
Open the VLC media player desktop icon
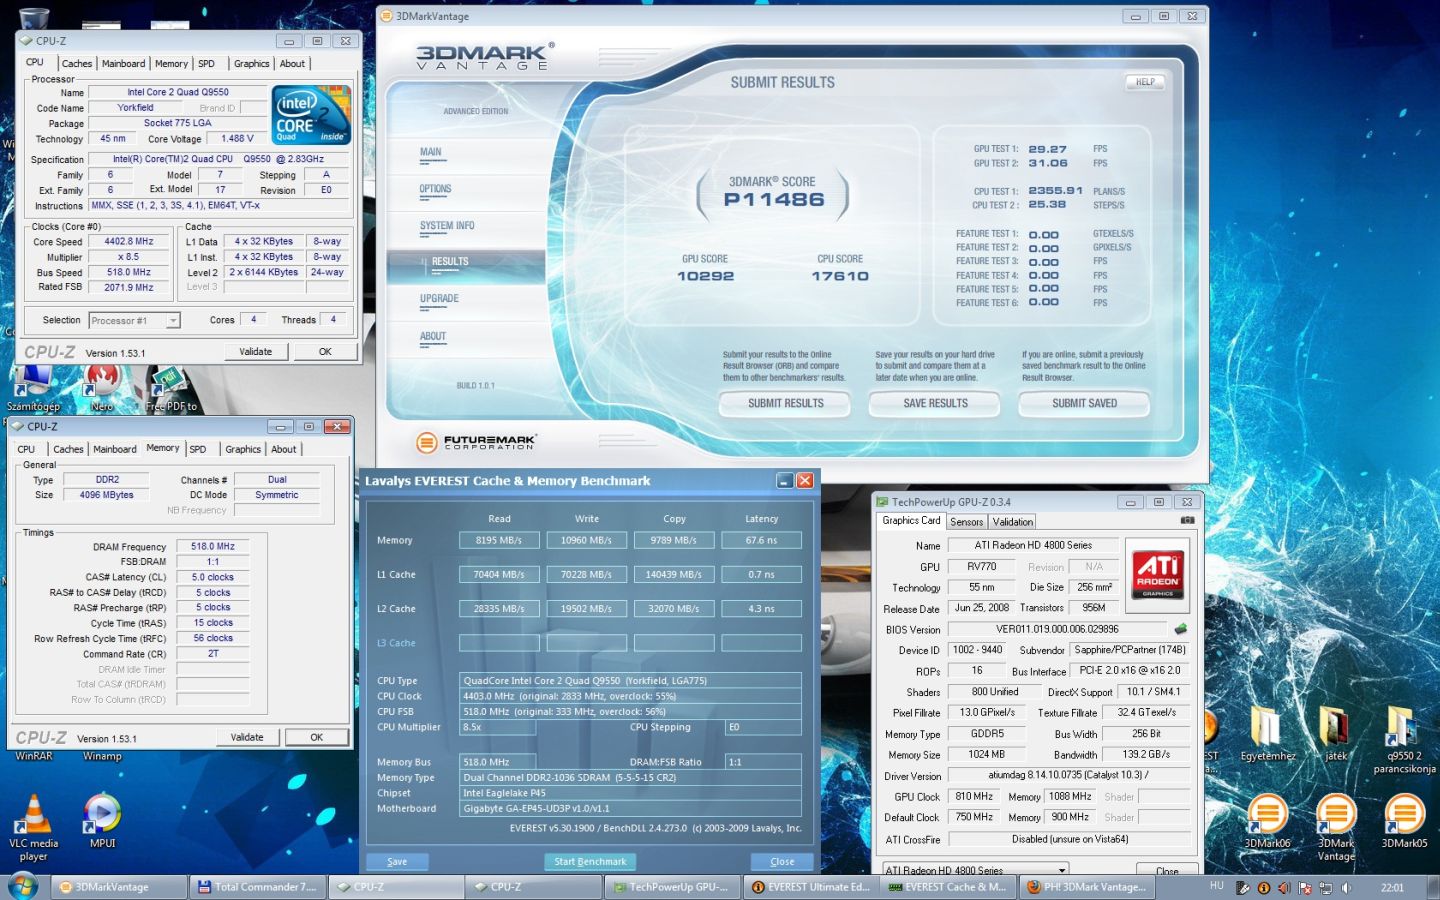[34, 826]
